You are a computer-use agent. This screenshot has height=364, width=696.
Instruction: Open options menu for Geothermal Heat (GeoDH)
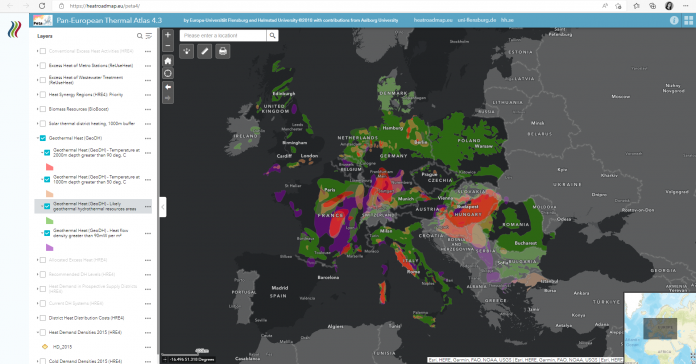point(148,138)
